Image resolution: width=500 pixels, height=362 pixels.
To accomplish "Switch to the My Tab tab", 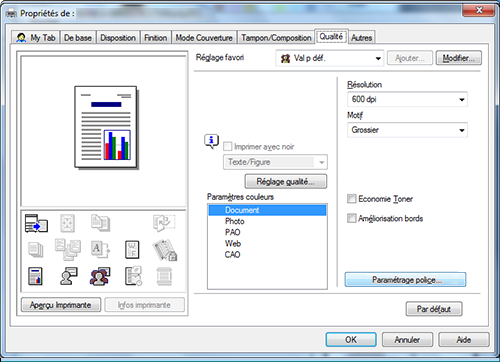I will coord(36,38).
